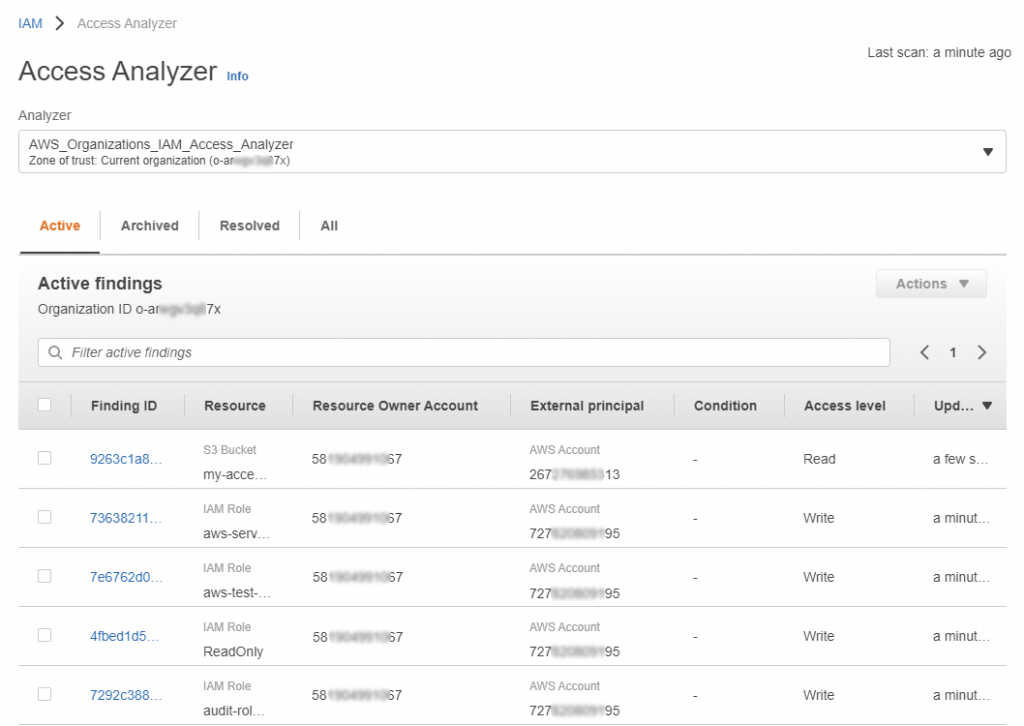1024x726 pixels.
Task: Switch to the Resolved tab
Action: point(249,226)
